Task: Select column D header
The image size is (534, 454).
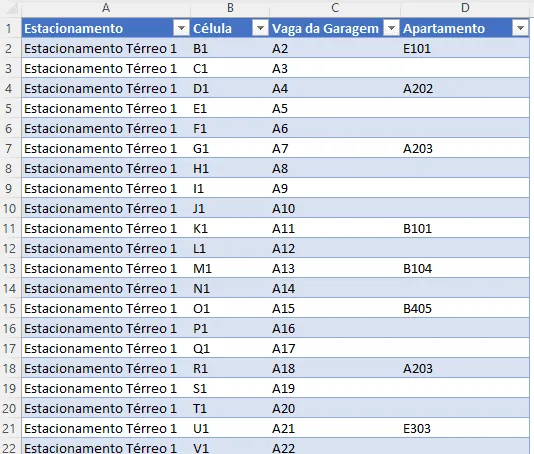Action: 465,8
